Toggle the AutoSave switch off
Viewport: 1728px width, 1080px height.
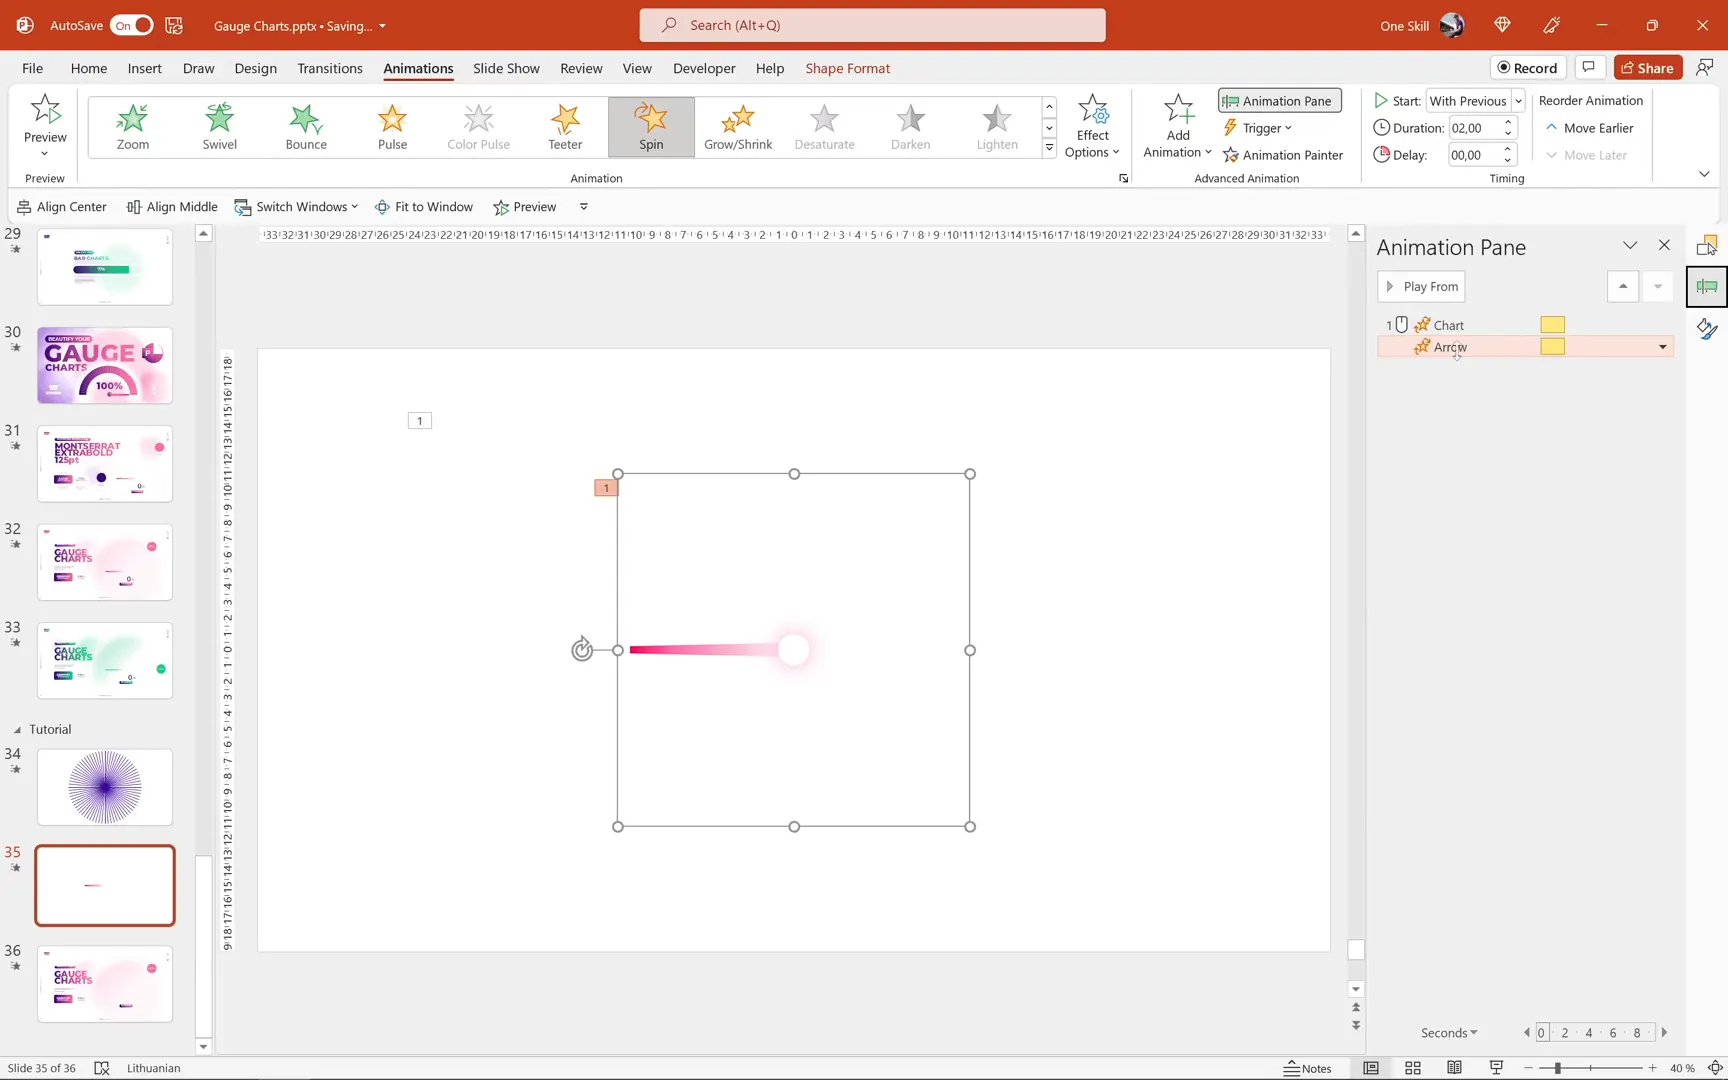tap(131, 25)
